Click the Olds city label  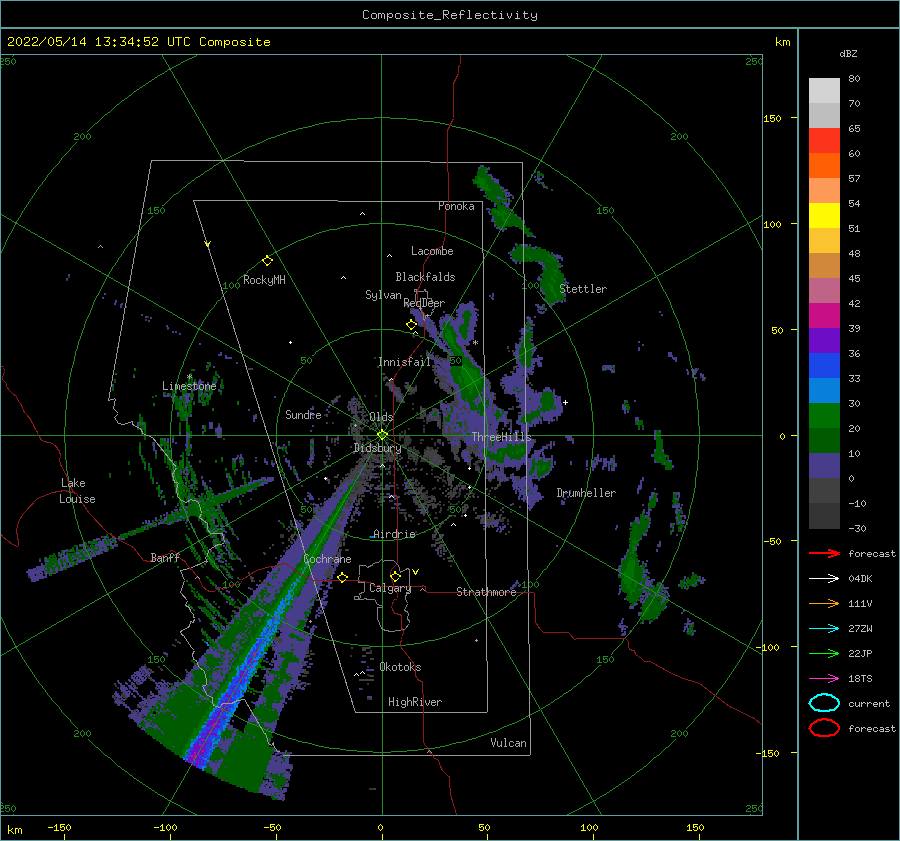click(381, 417)
